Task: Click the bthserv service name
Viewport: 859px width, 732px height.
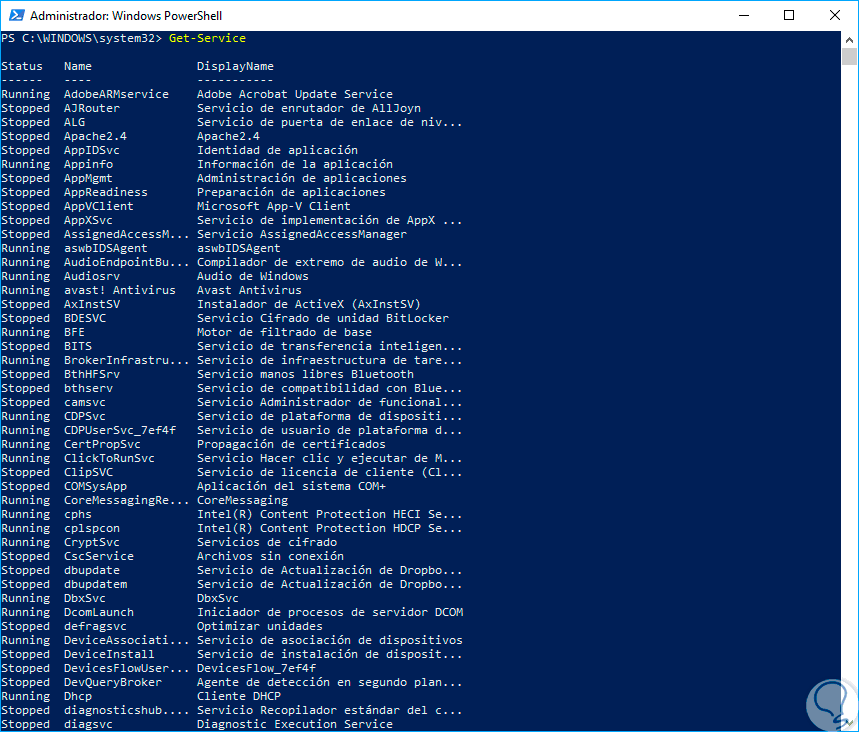Action: 88,388
